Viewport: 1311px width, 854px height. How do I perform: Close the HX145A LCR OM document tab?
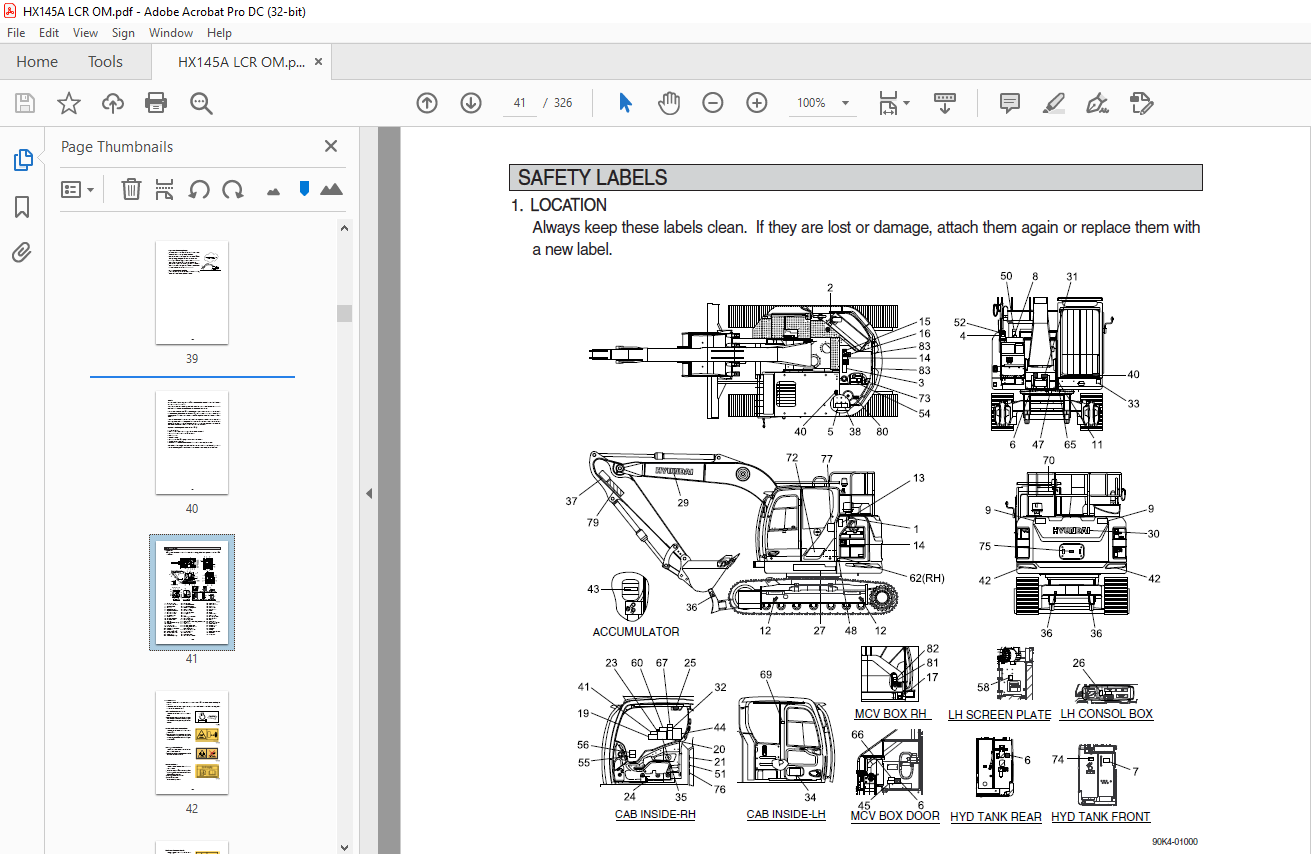click(319, 62)
